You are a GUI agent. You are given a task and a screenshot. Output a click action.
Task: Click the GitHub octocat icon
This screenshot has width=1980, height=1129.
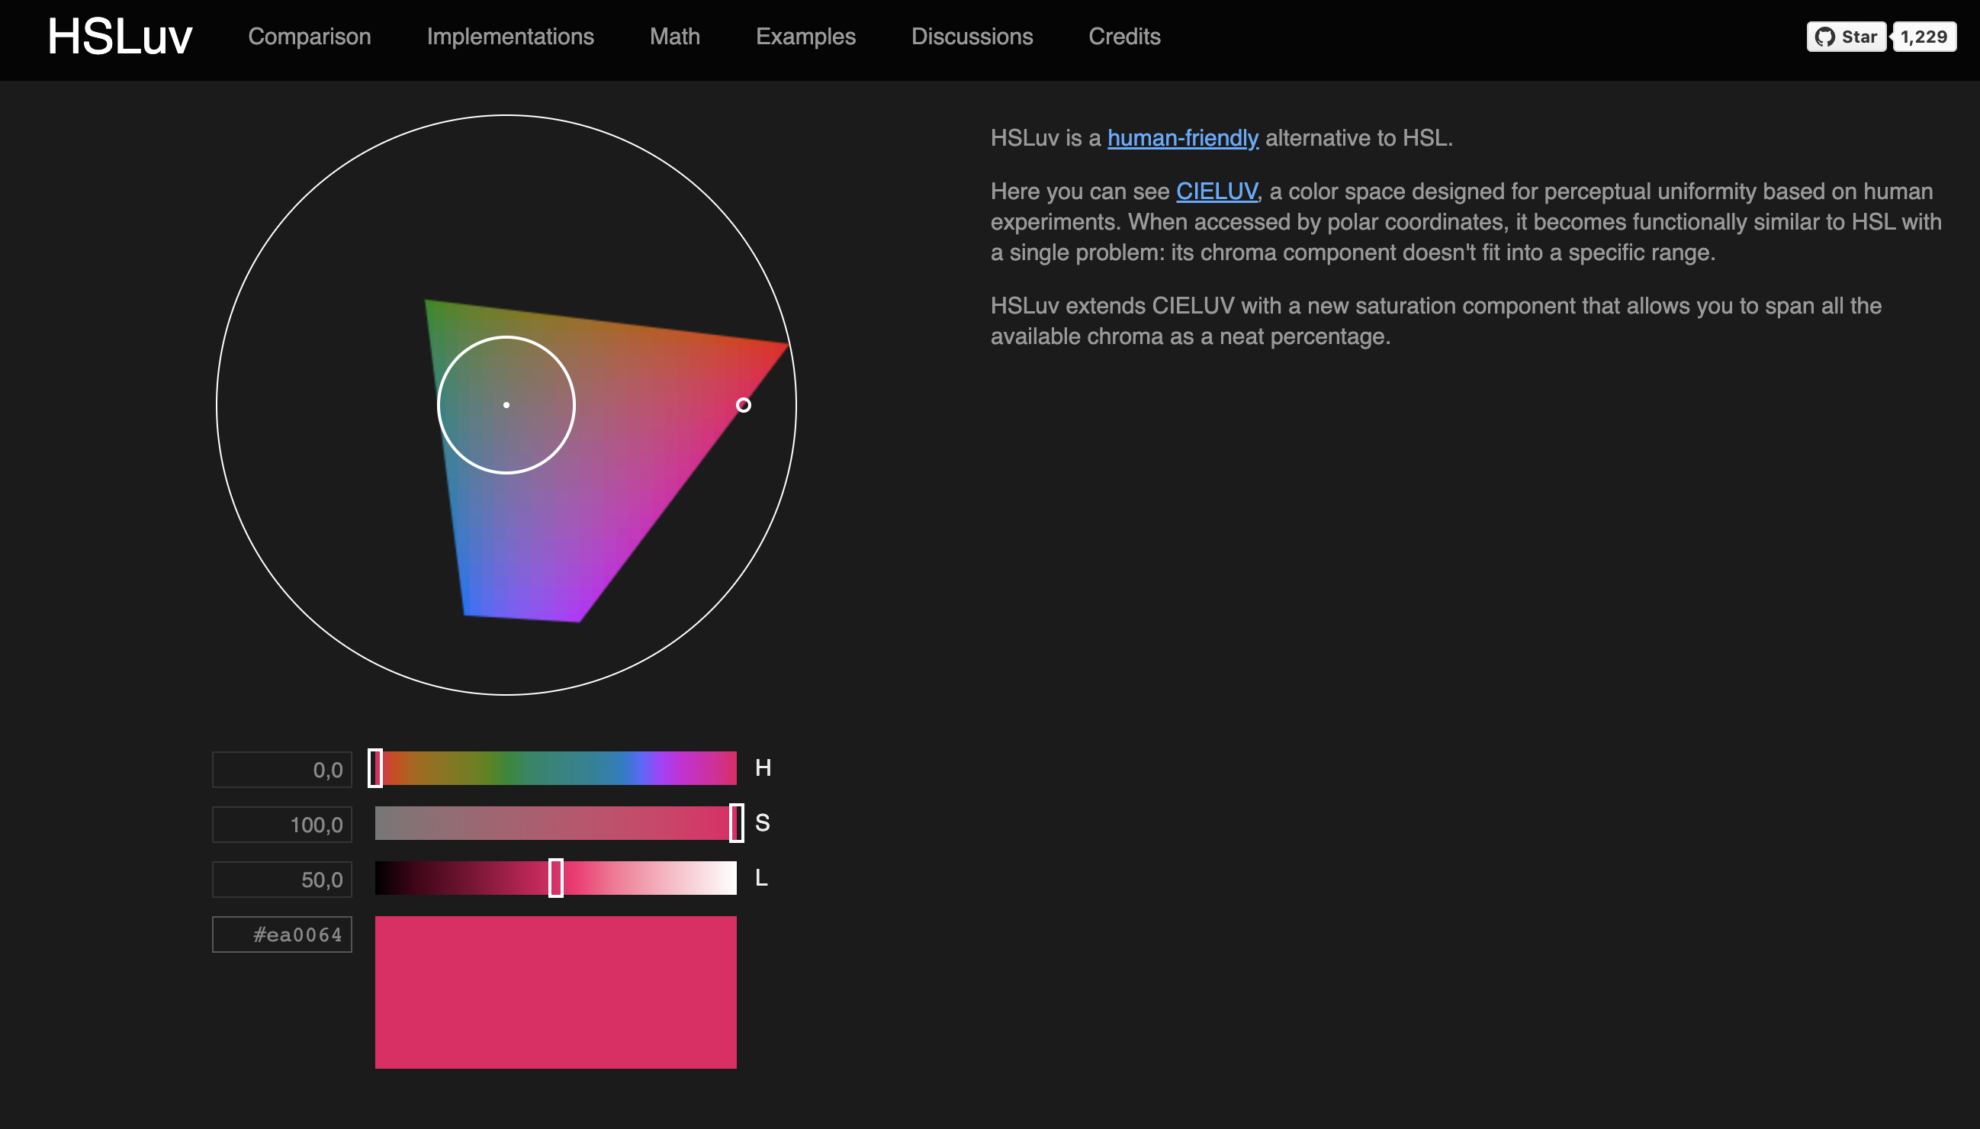pyautogui.click(x=1827, y=36)
